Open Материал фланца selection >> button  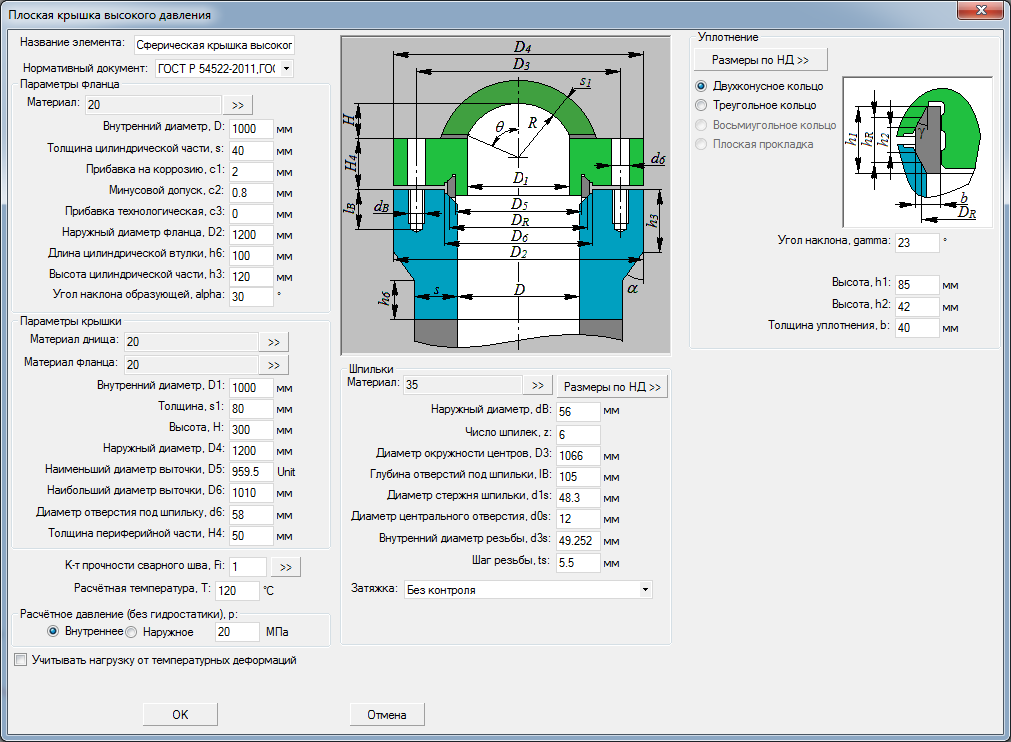[x=274, y=365]
